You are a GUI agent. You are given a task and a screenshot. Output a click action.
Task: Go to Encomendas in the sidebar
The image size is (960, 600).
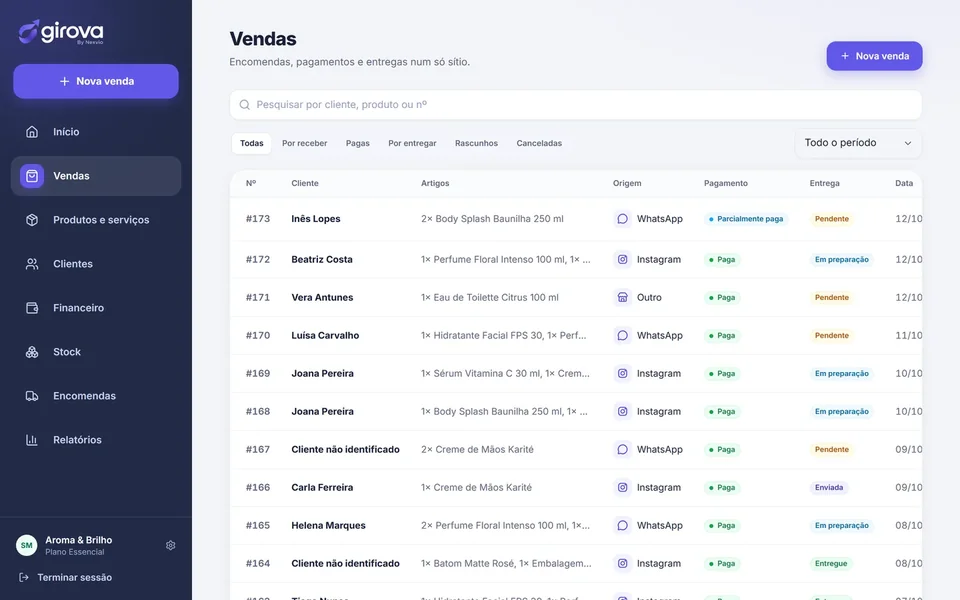(x=96, y=396)
